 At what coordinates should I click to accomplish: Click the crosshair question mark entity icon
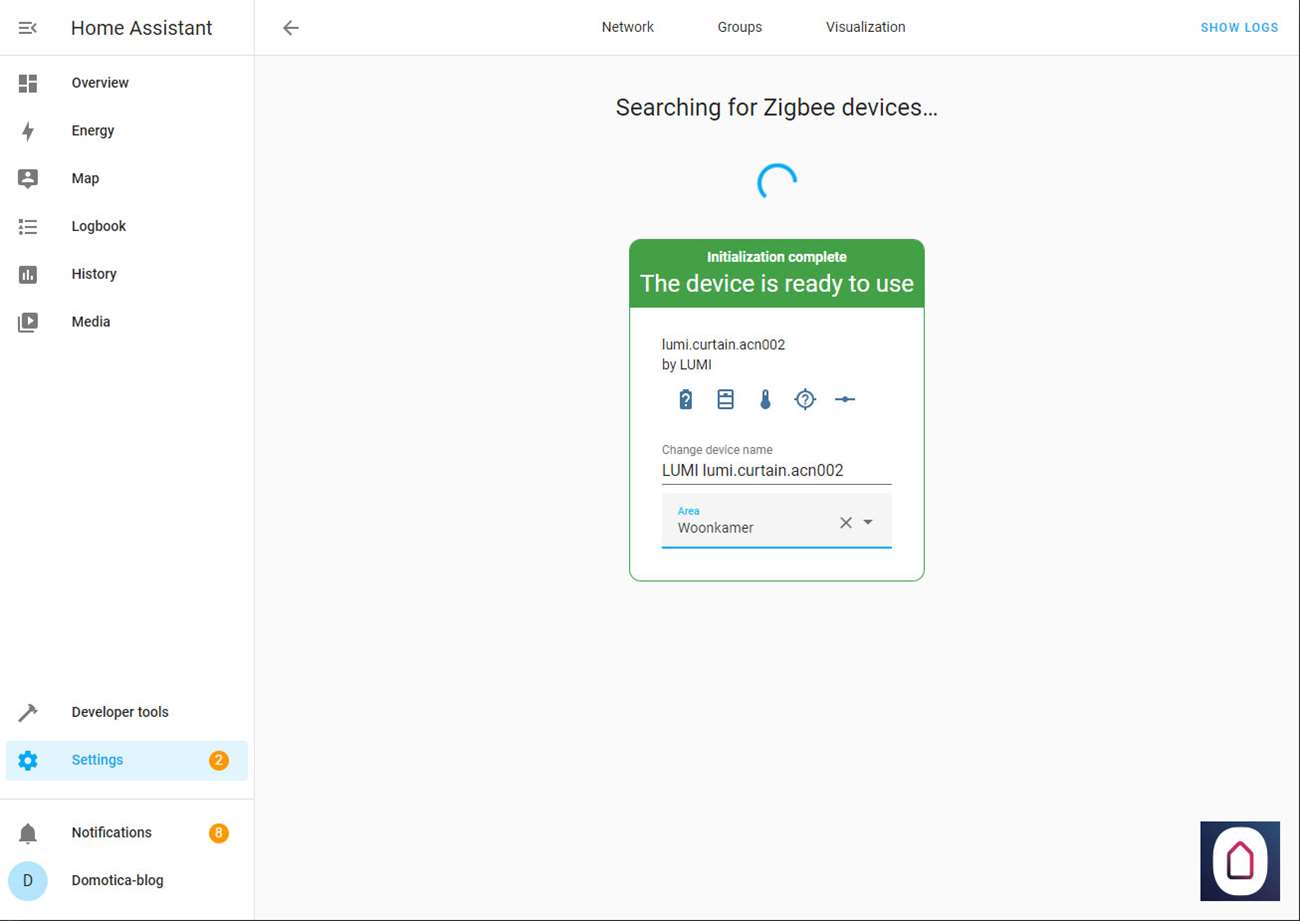tap(805, 400)
